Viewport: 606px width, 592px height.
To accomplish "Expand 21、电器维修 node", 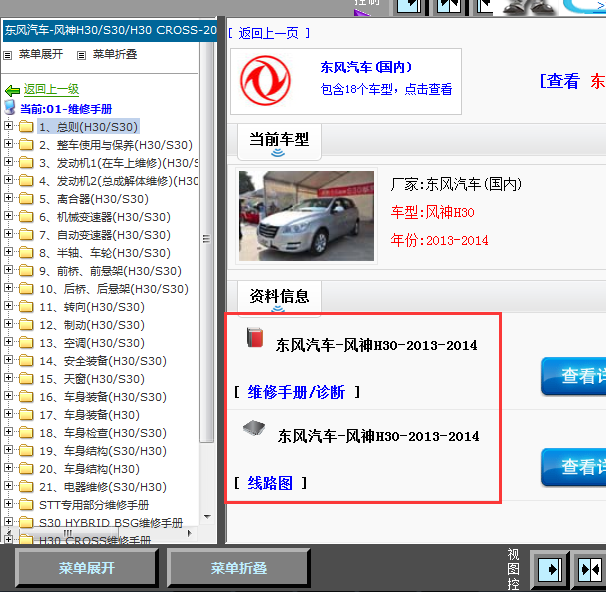I will pos(8,486).
